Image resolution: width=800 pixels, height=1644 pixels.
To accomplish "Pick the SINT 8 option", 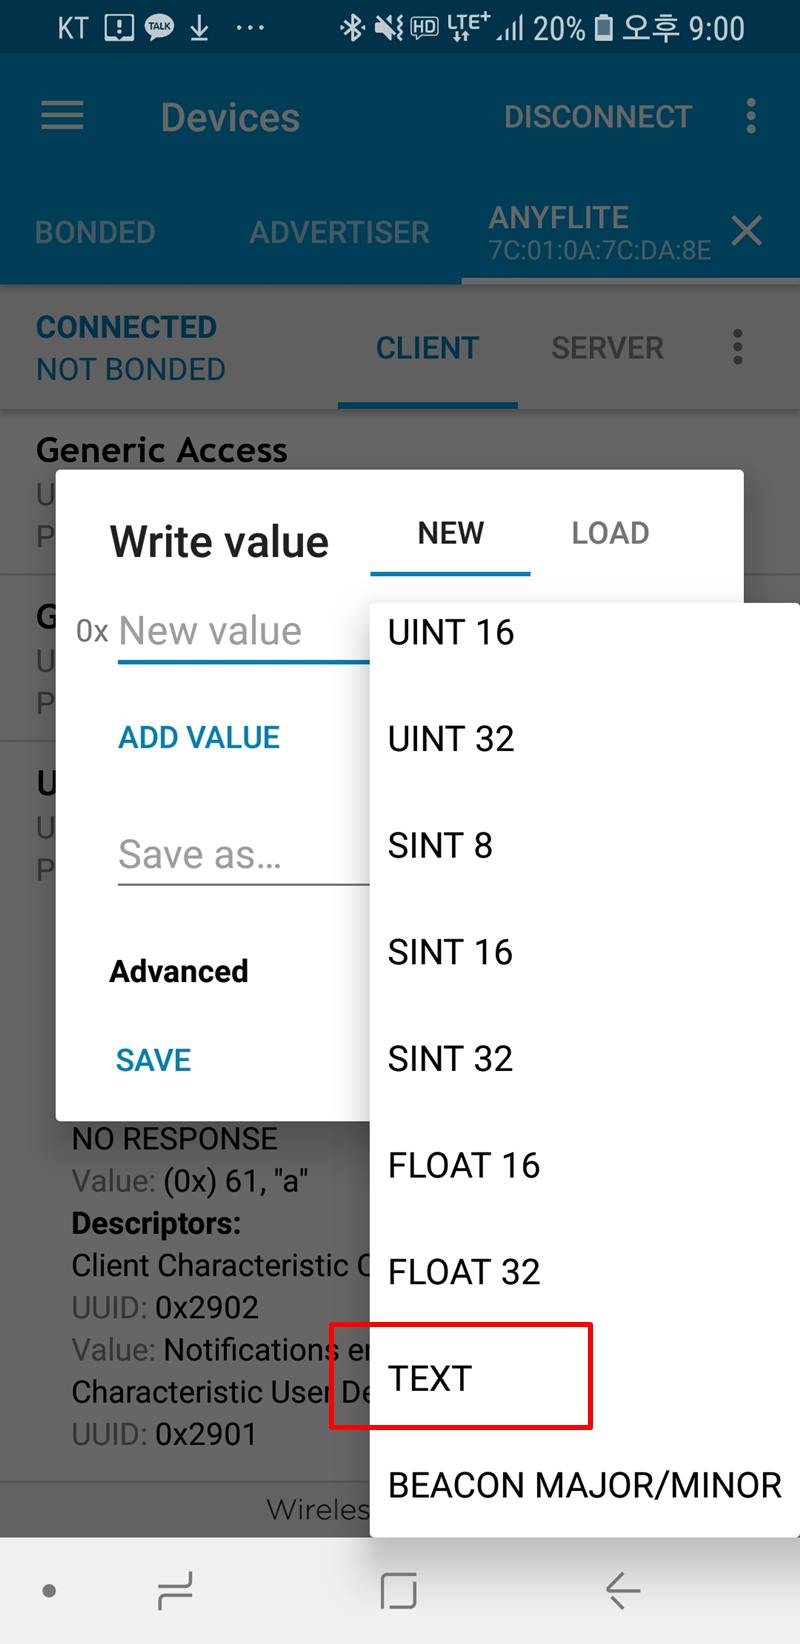I will (440, 845).
